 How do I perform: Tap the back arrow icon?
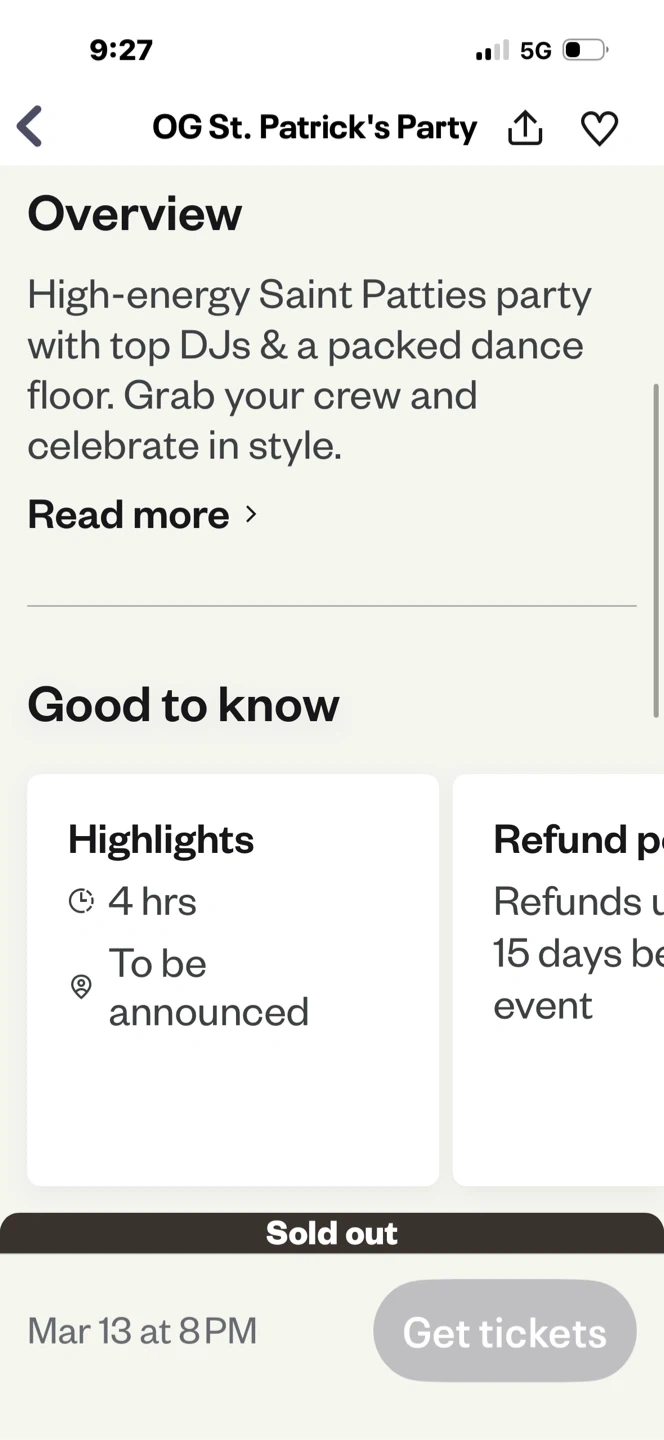point(30,127)
